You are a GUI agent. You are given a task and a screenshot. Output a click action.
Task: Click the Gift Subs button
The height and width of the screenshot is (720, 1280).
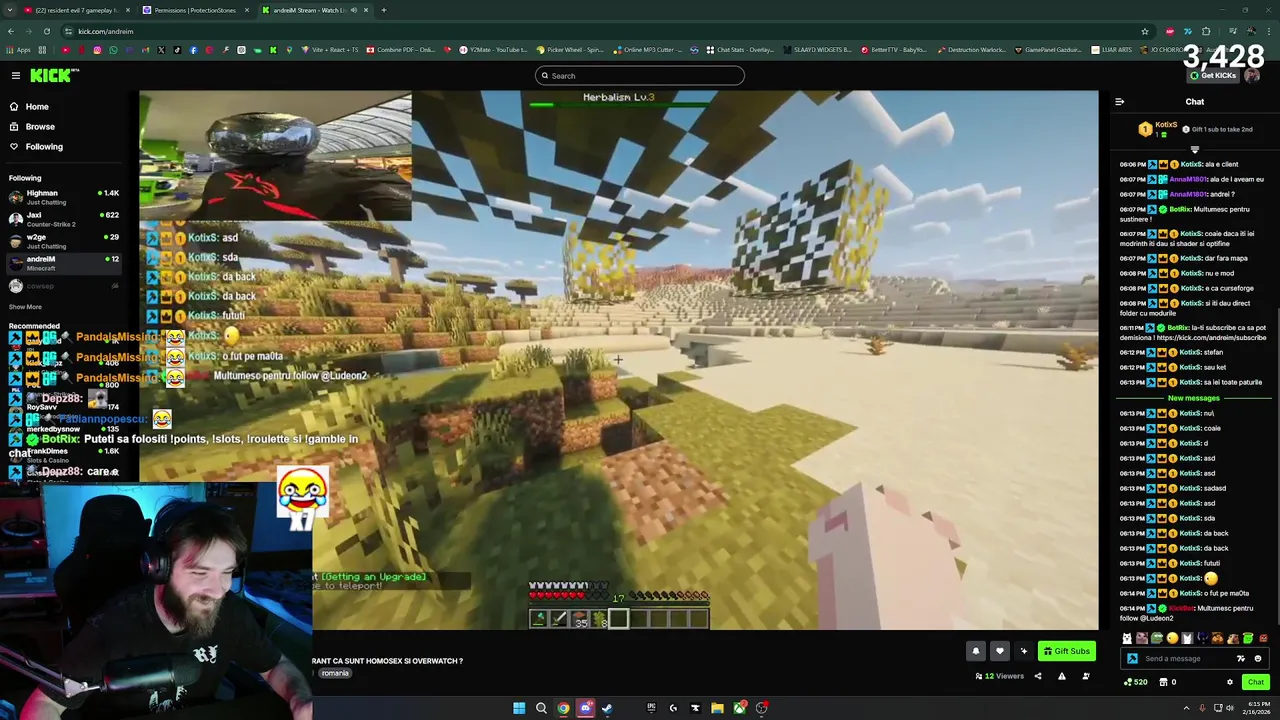click(x=1066, y=651)
